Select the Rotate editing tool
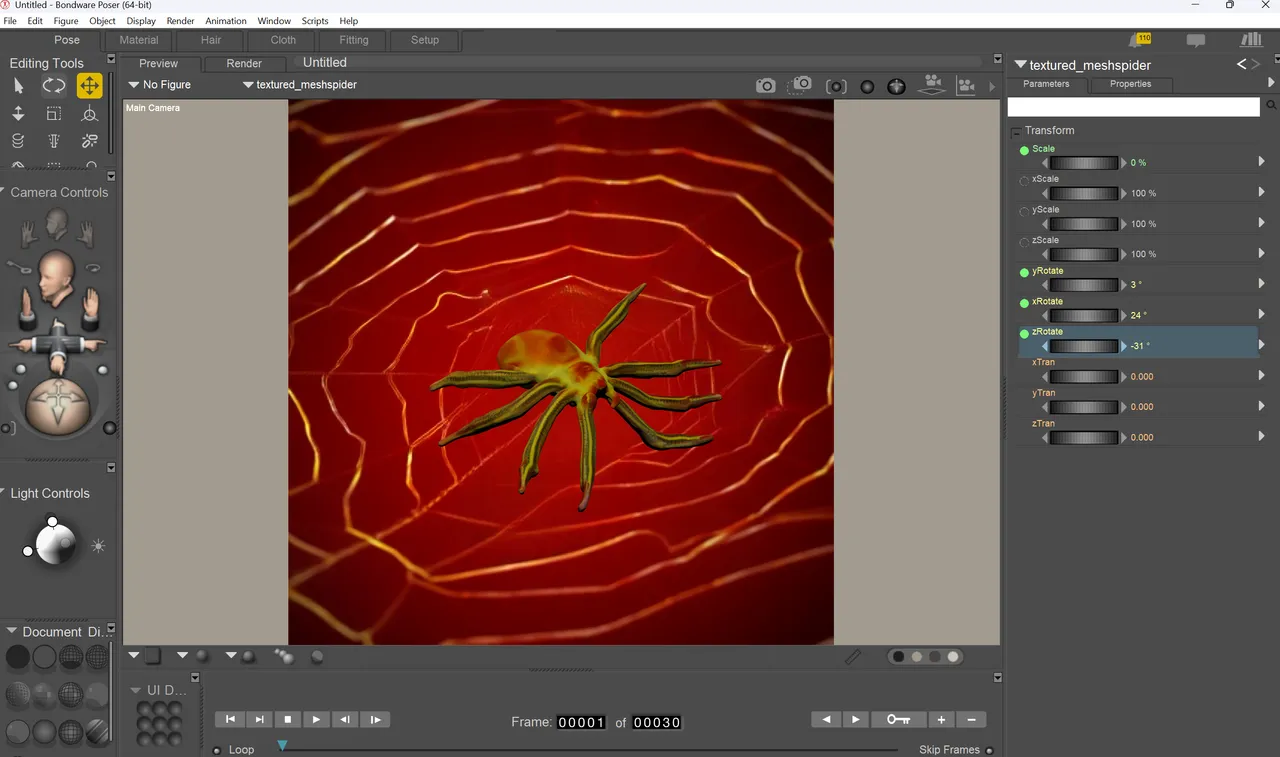Screen dimensions: 1280x757 54,86
